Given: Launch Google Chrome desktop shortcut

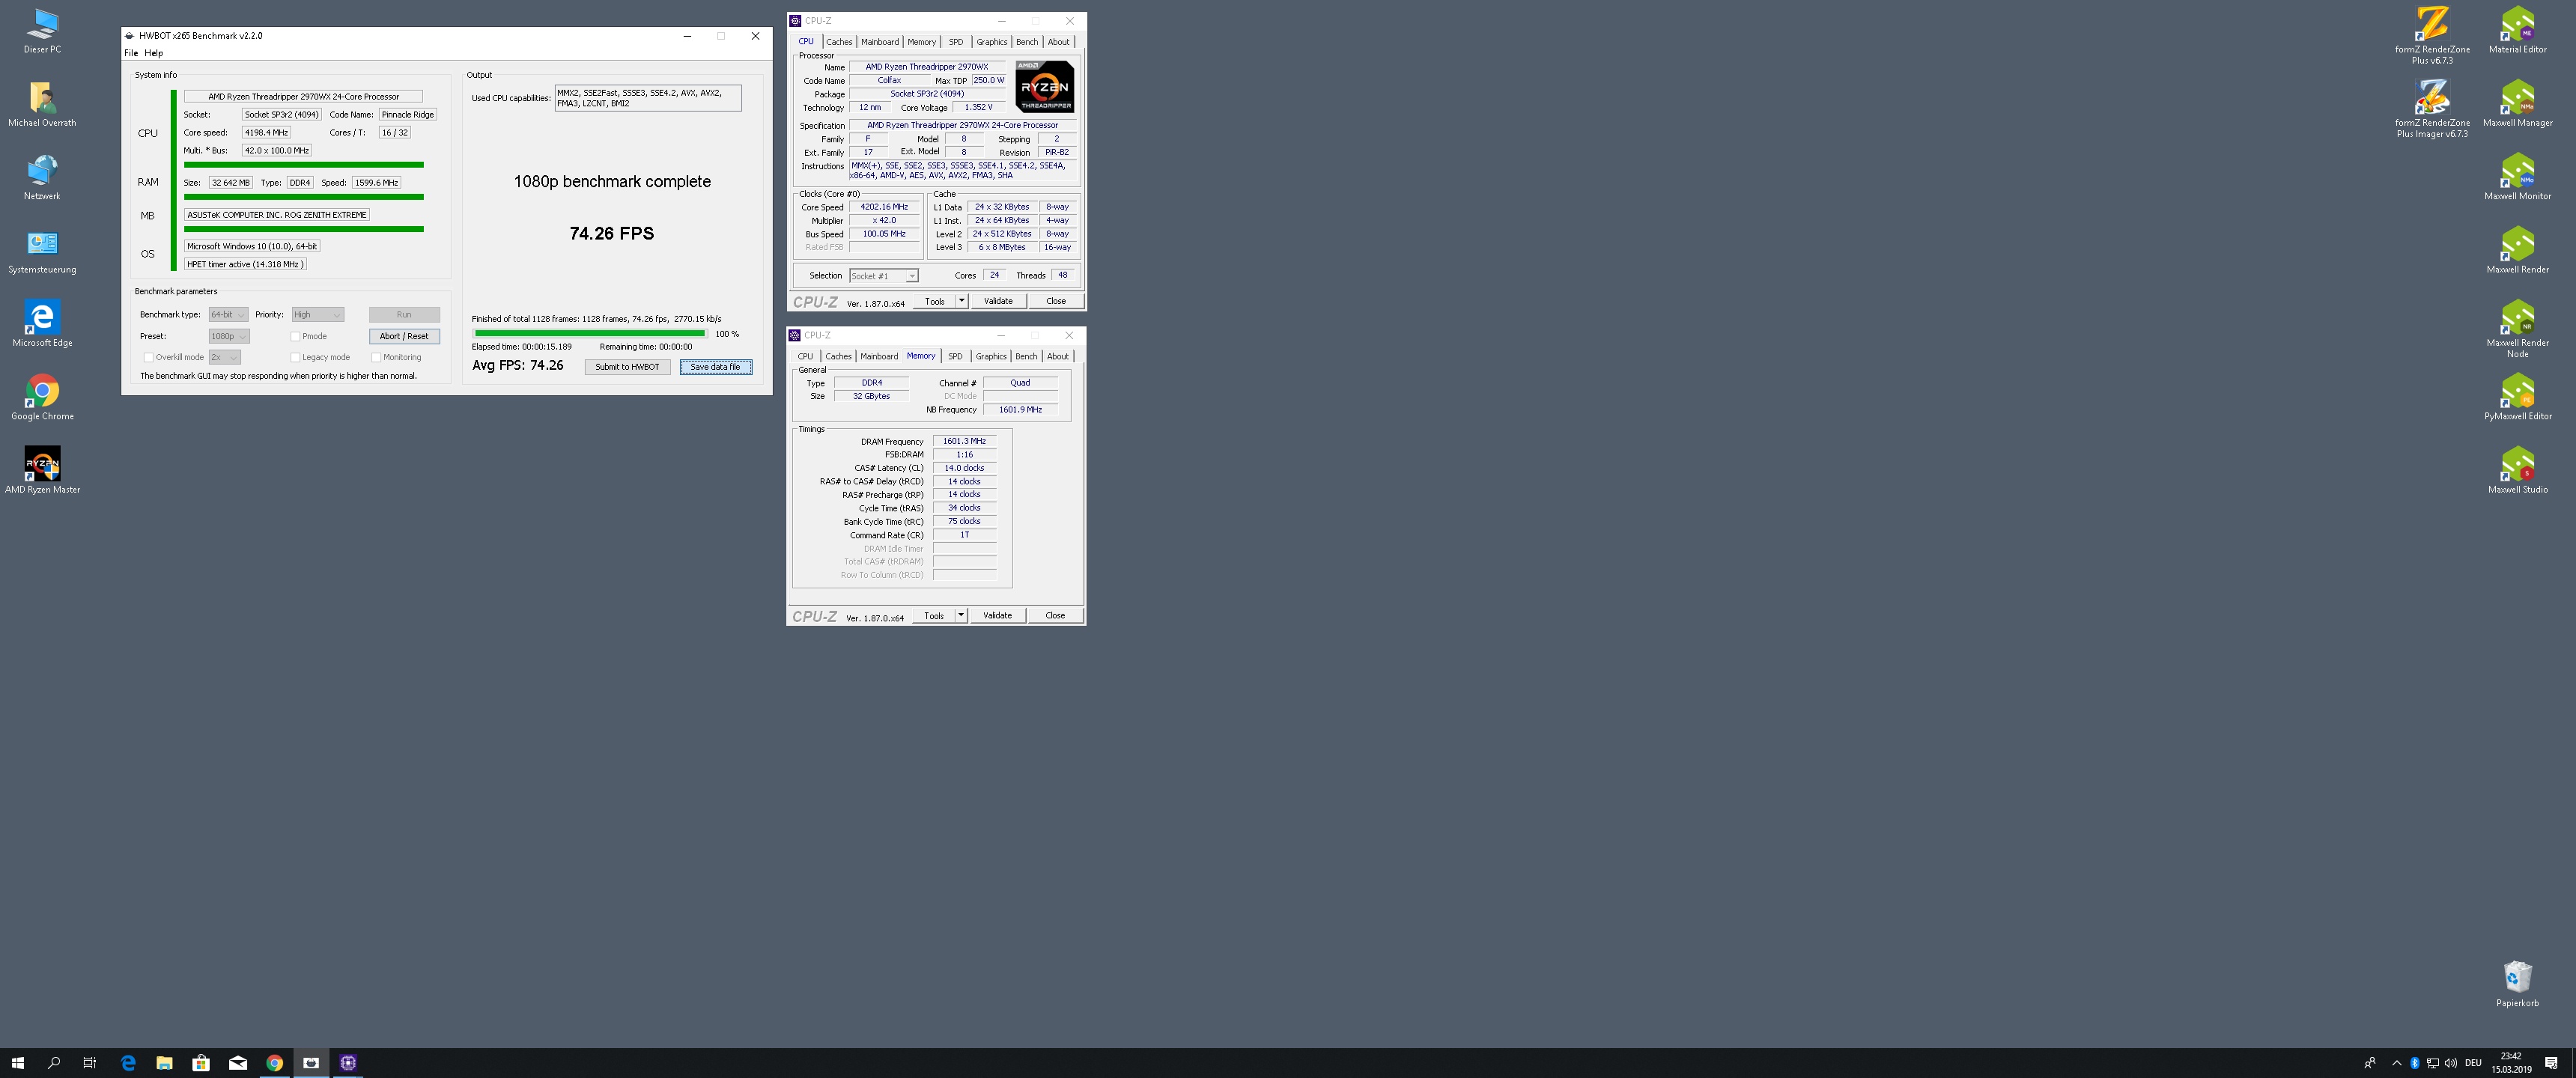Looking at the screenshot, I should (42, 397).
